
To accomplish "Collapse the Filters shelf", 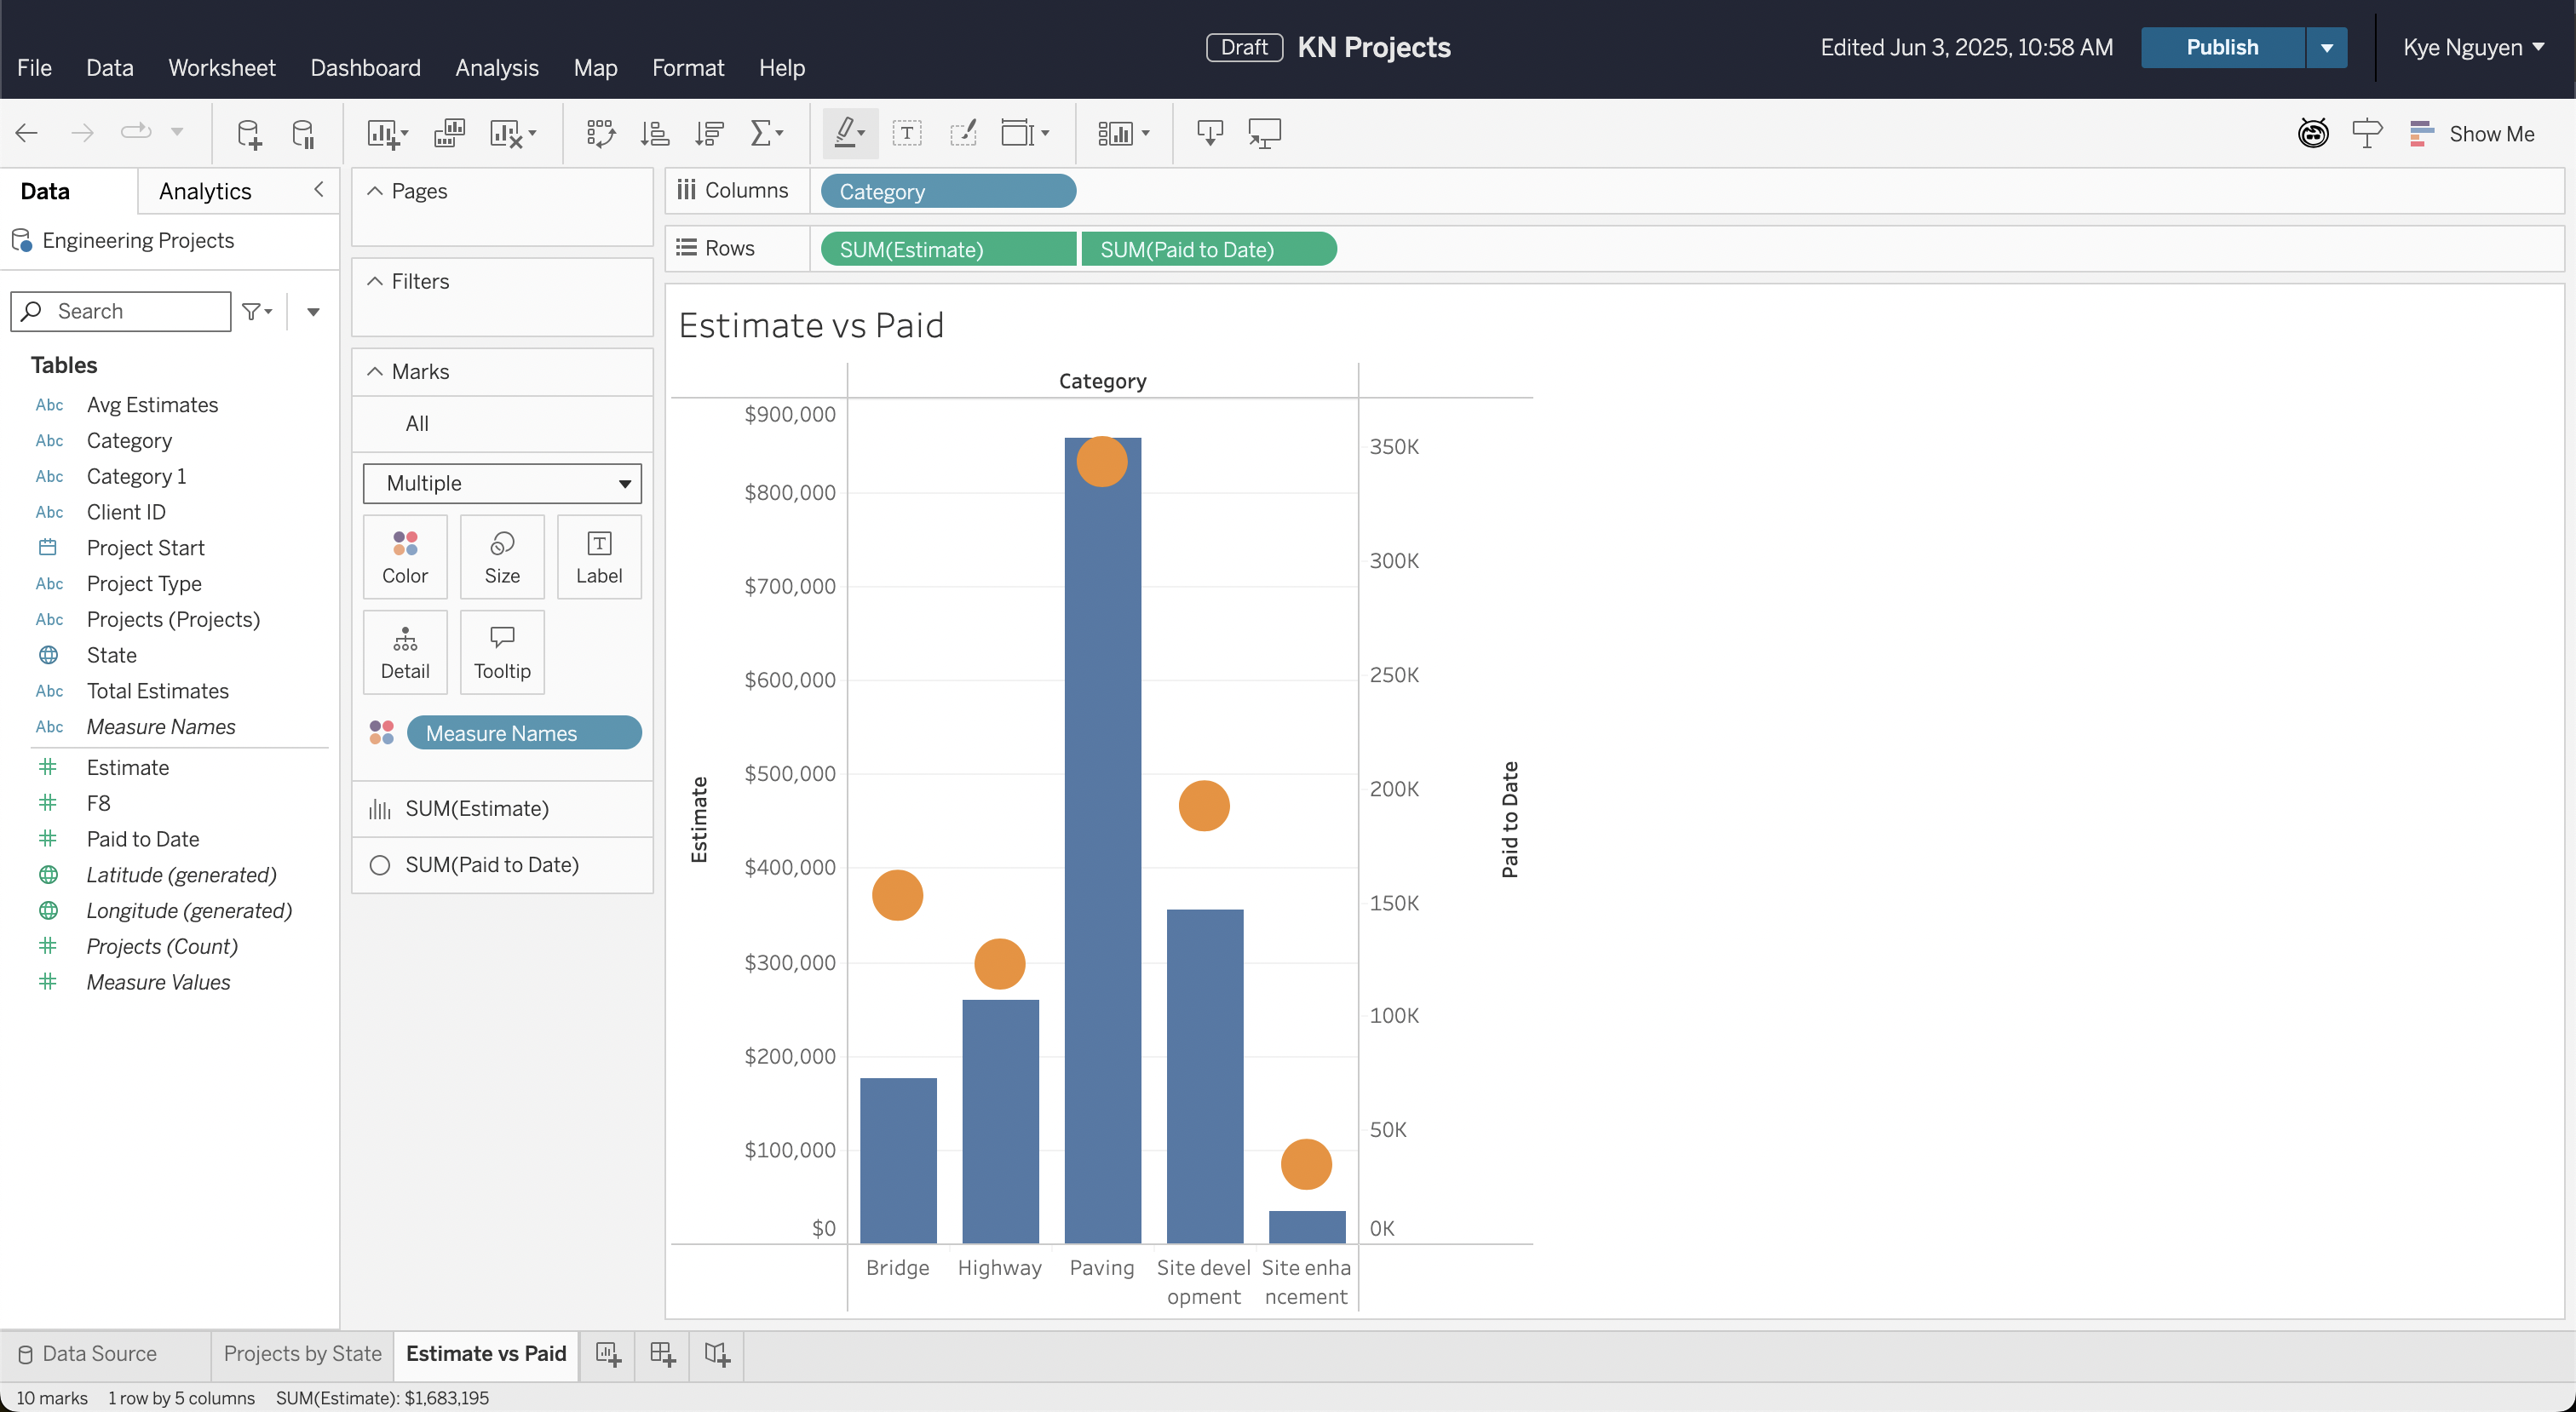I will tap(375, 281).
